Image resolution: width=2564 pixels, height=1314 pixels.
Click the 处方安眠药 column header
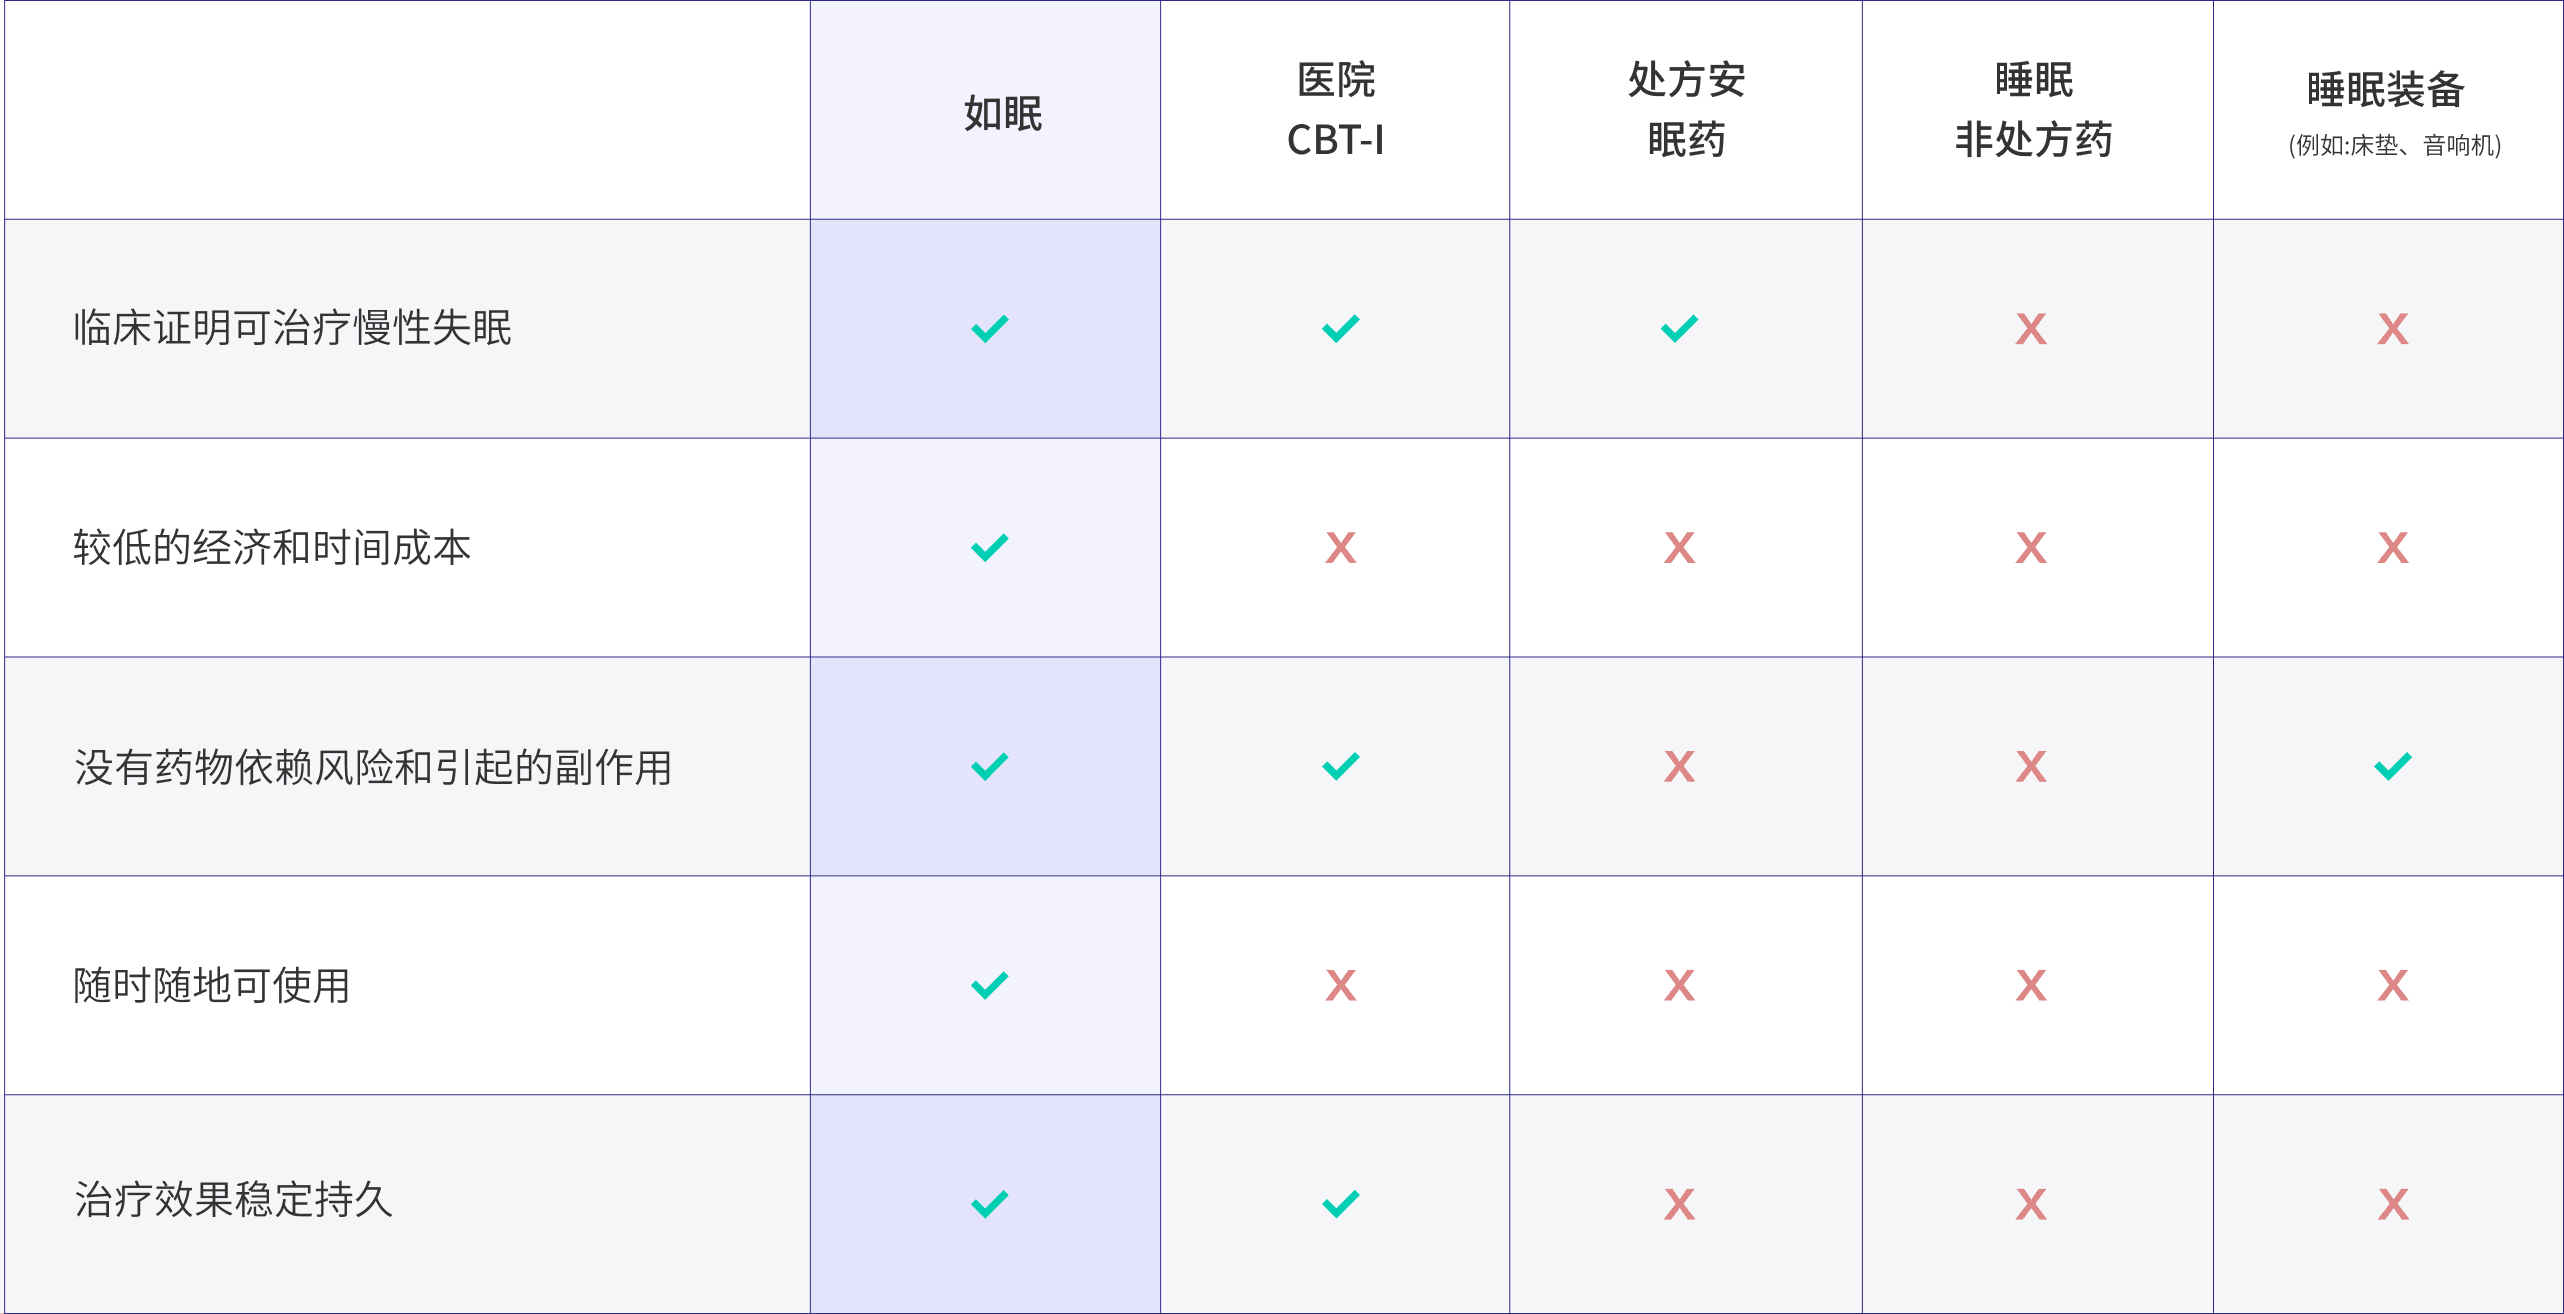click(1686, 110)
